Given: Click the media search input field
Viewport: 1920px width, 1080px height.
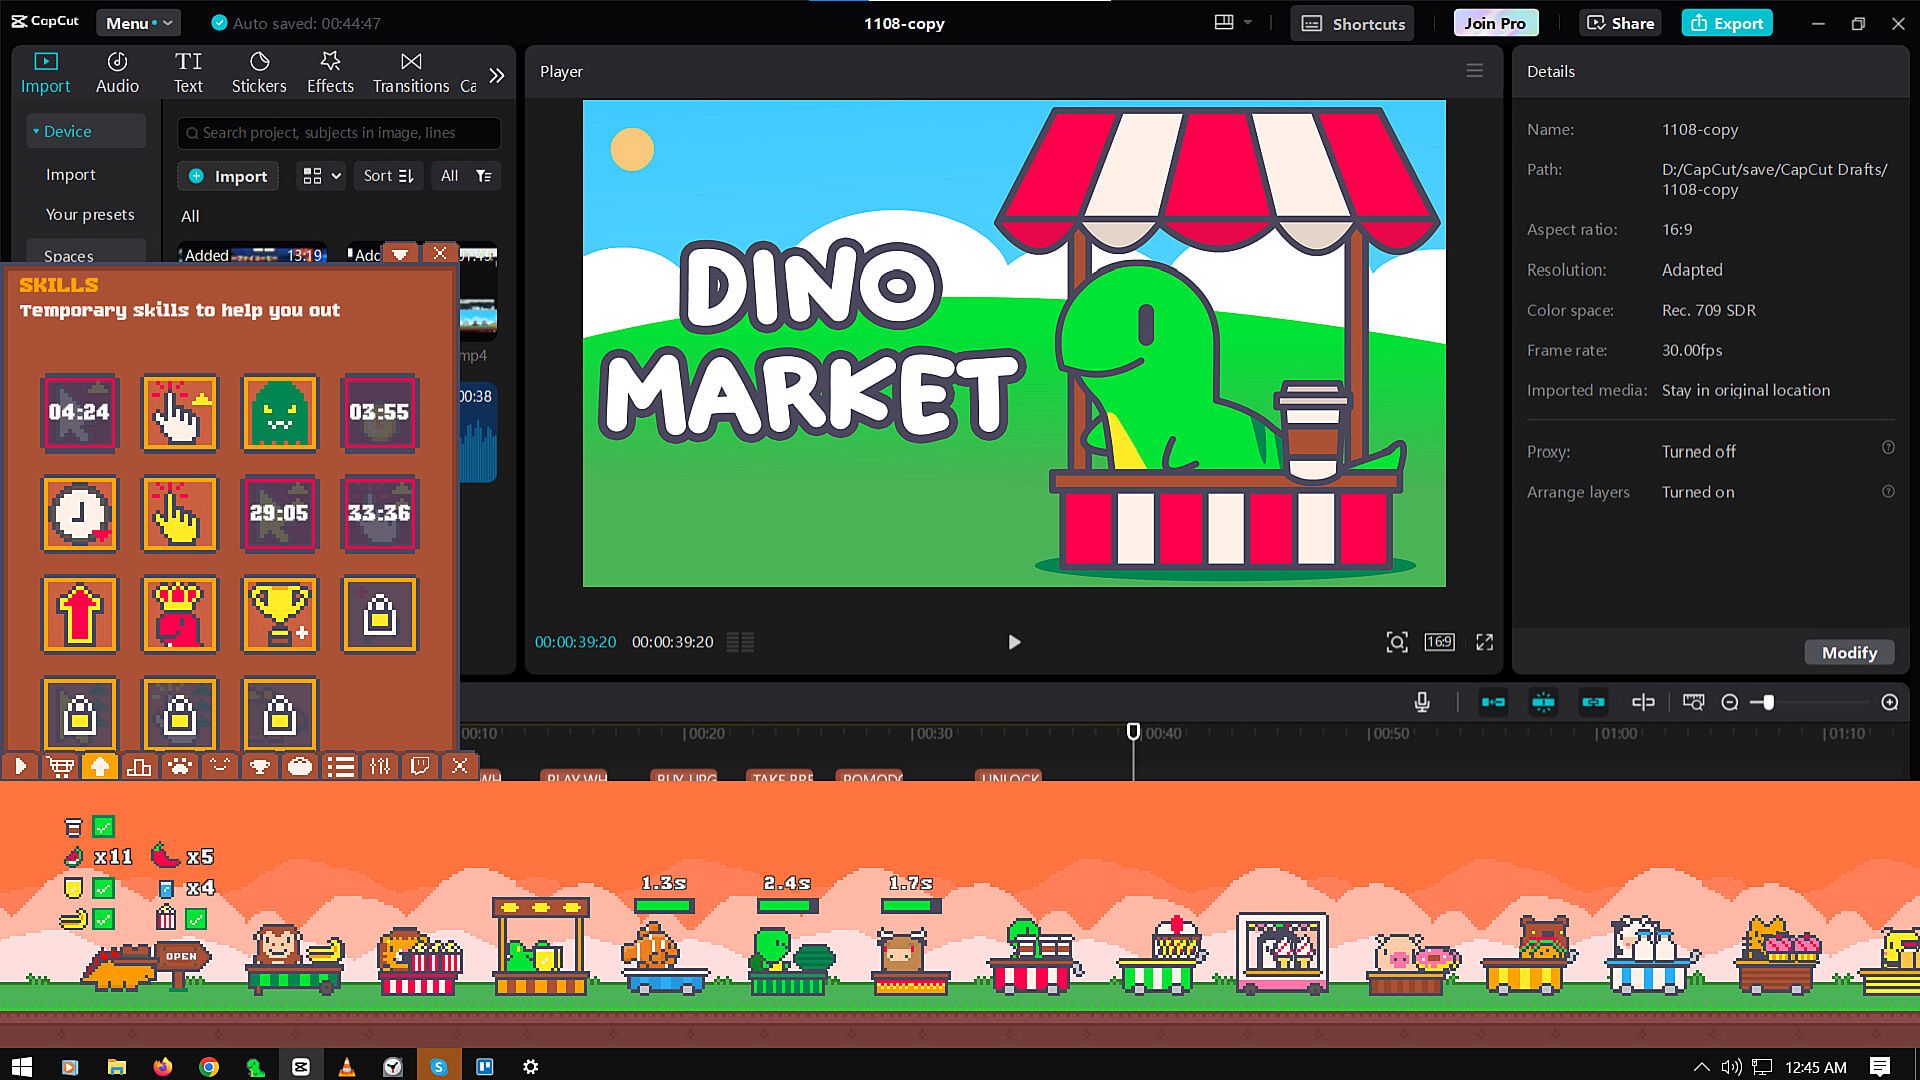Looking at the screenshot, I should [340, 133].
